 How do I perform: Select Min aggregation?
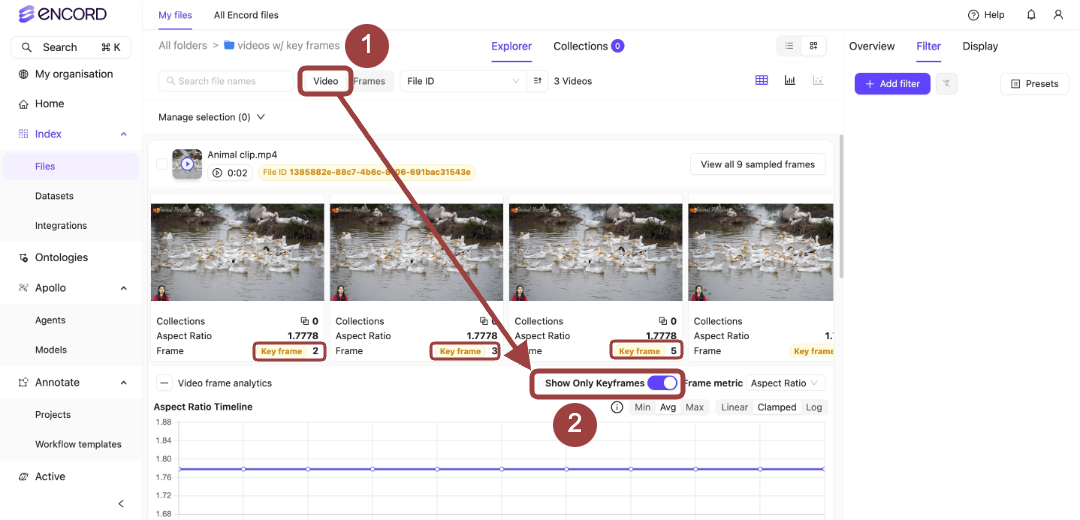642,407
